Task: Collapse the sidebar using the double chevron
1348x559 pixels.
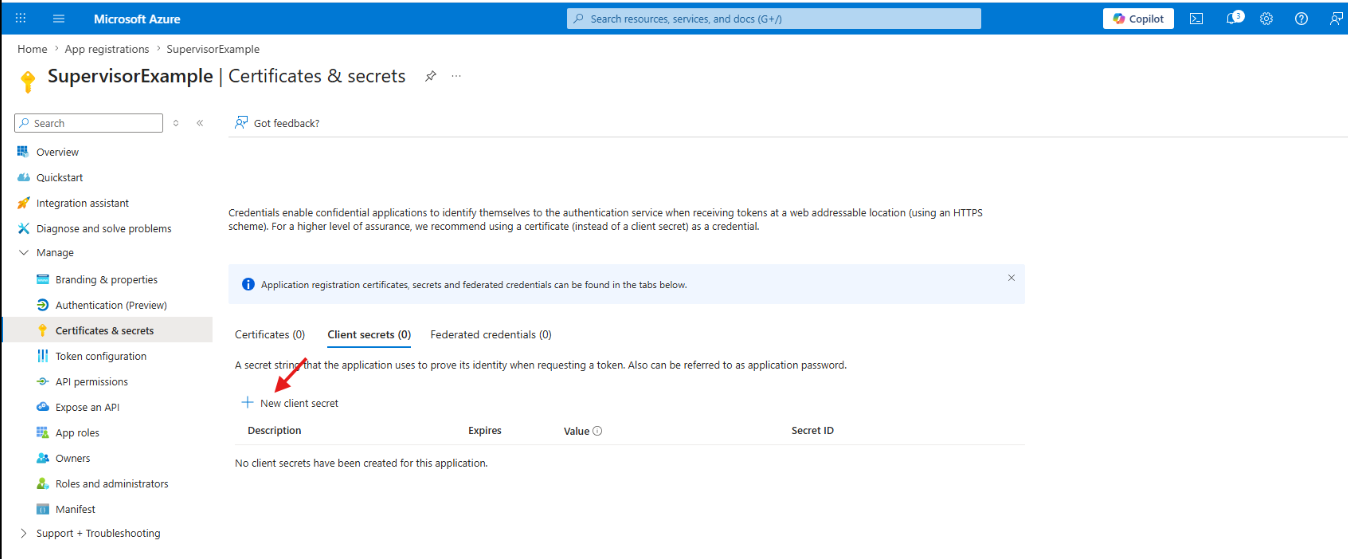Action: tap(200, 123)
